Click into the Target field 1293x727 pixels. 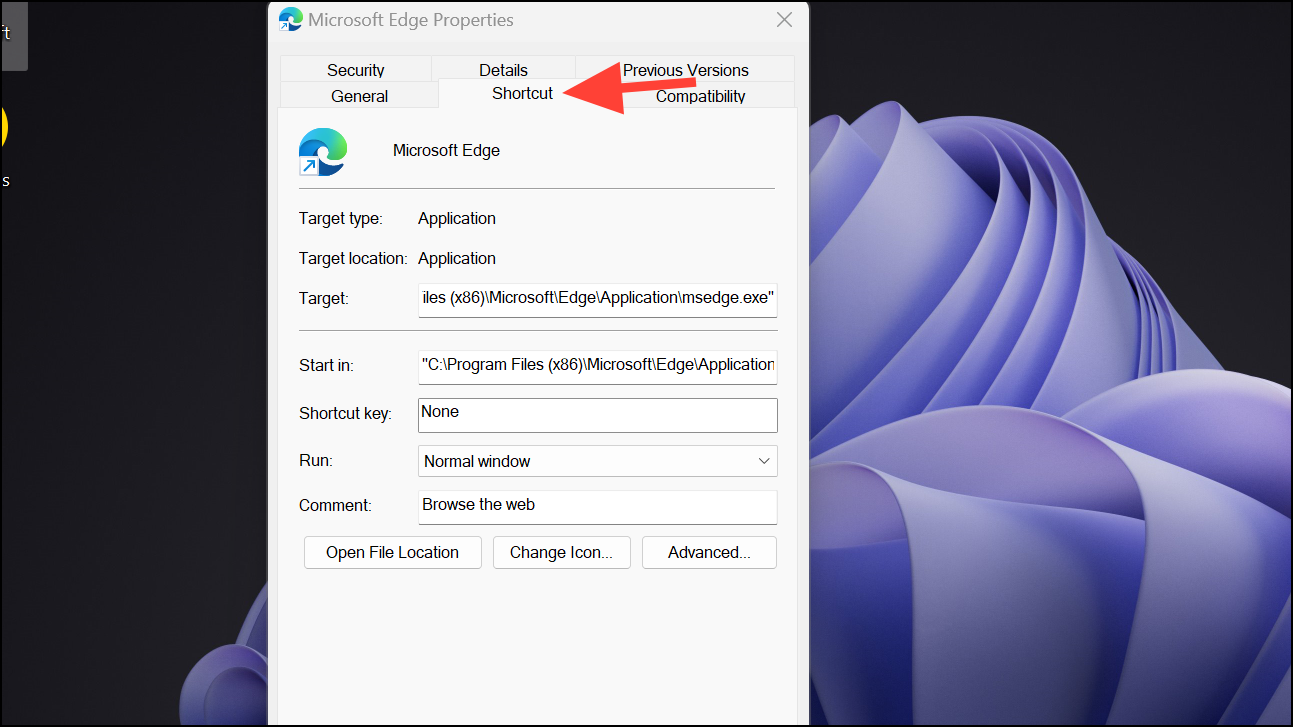[597, 299]
